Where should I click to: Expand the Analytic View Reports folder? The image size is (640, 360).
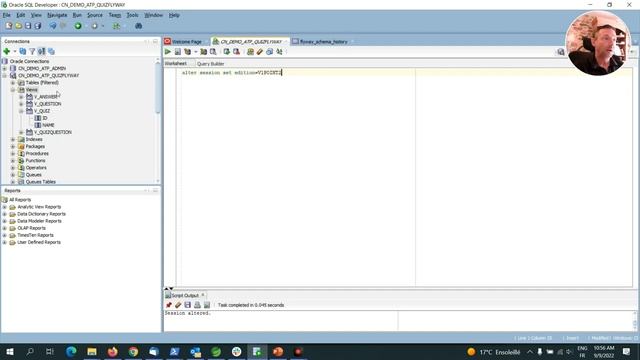click(5, 207)
